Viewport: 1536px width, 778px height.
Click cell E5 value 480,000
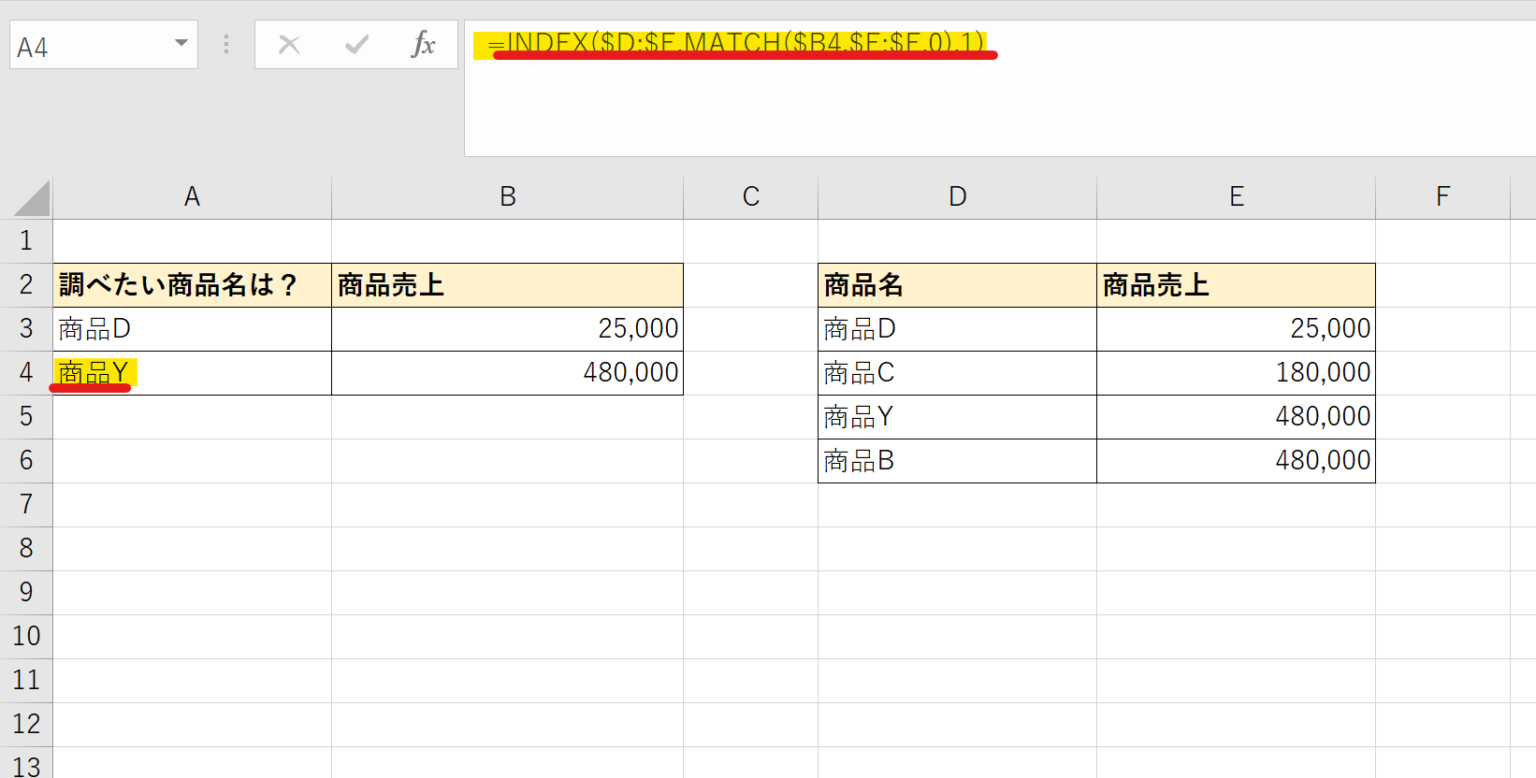[1236, 417]
